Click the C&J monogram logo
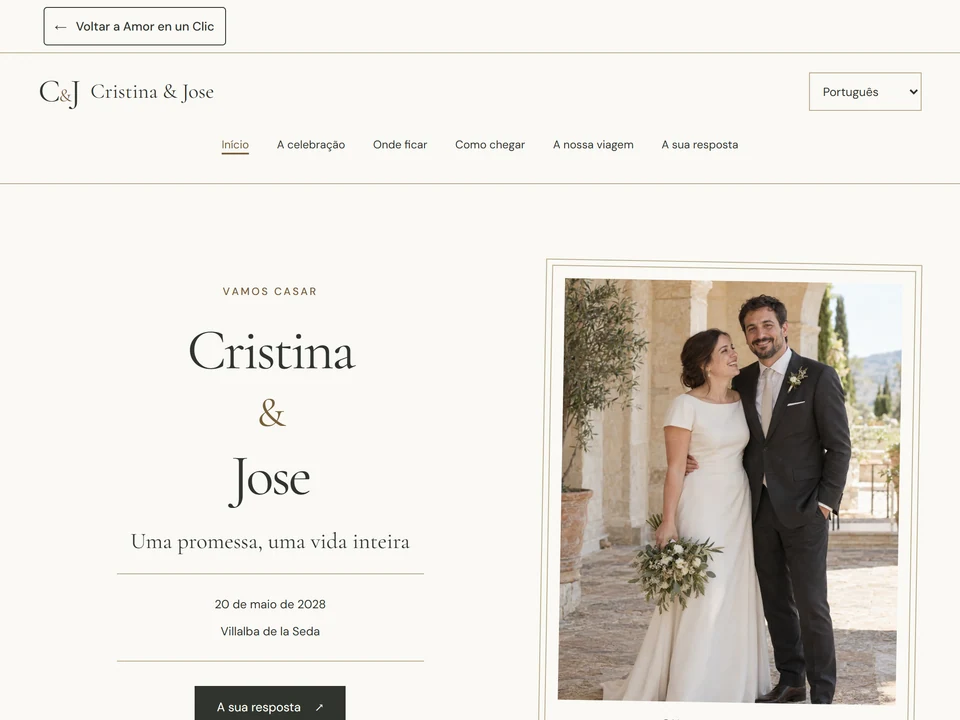Image resolution: width=960 pixels, height=720 pixels. pyautogui.click(x=59, y=93)
